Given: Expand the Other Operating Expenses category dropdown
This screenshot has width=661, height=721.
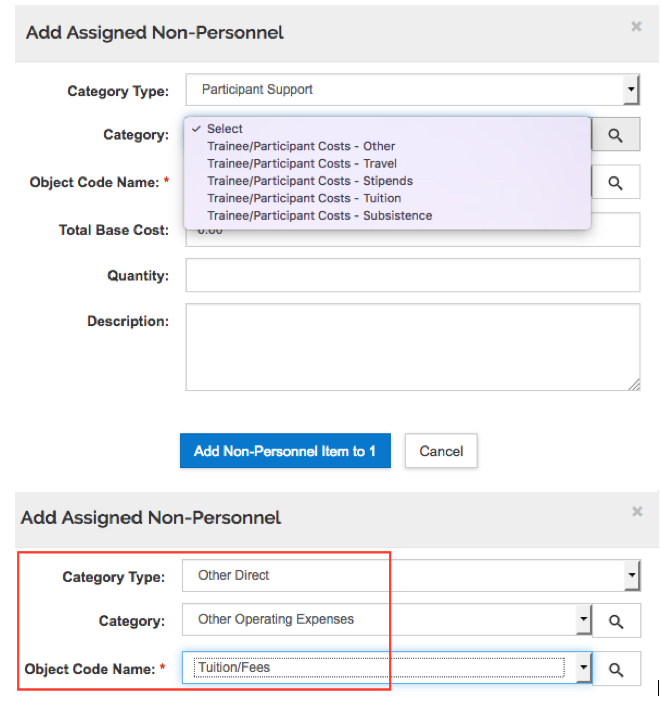Looking at the screenshot, I should point(584,620).
